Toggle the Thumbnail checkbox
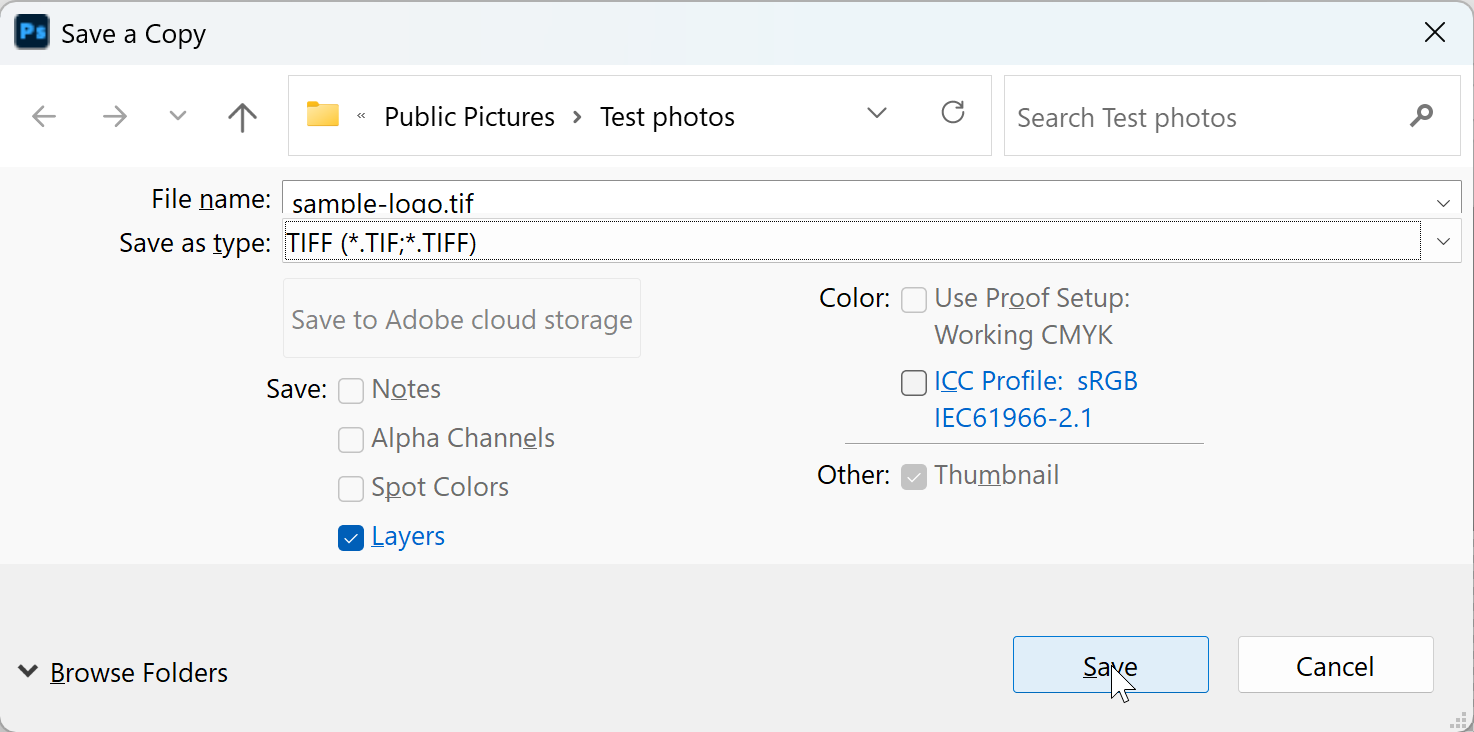 [x=914, y=476]
